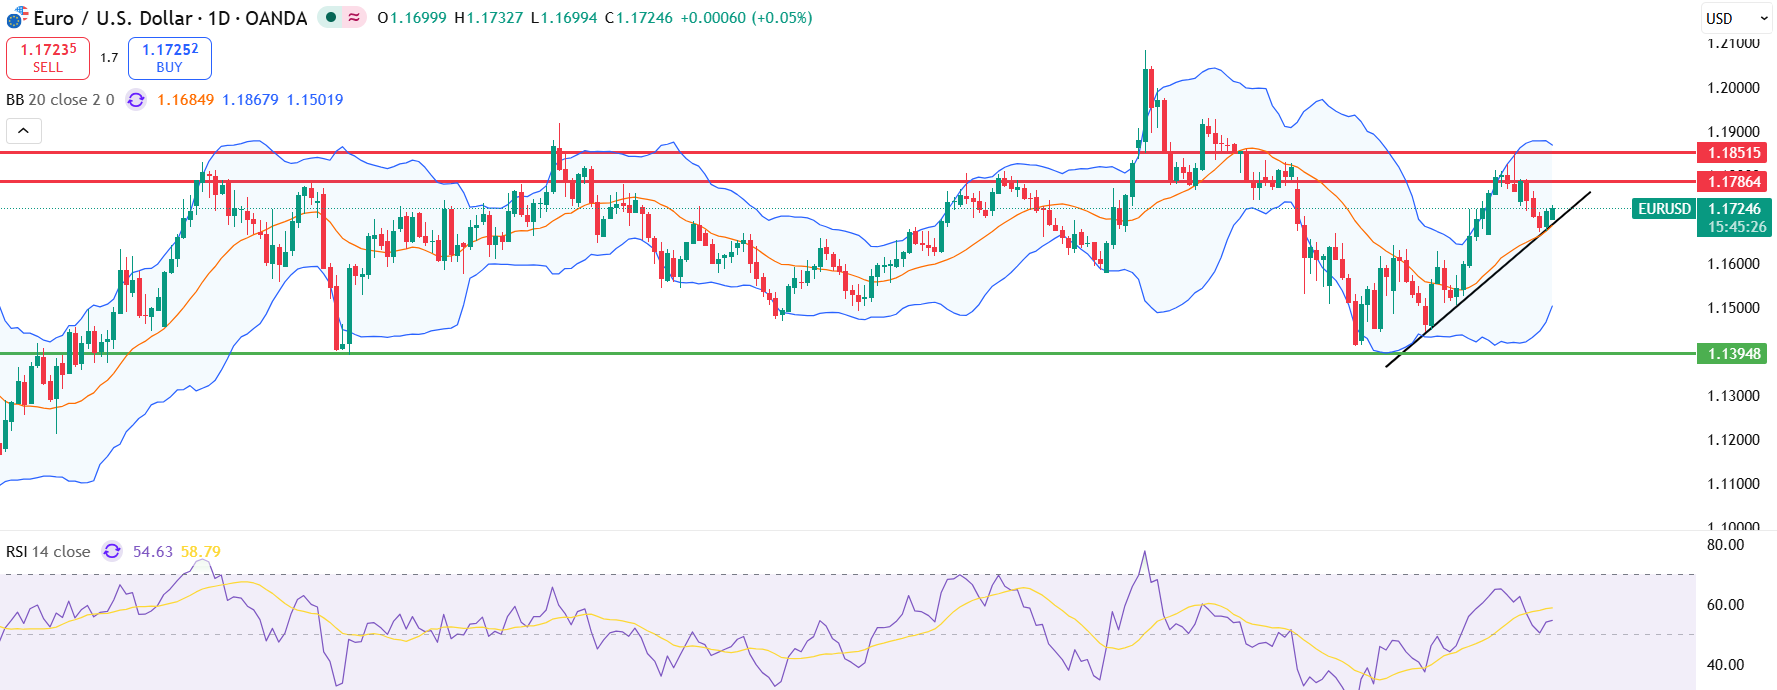Click the orange BB basis value 1.16849
Screen dimensions: 1777x690
click(185, 100)
